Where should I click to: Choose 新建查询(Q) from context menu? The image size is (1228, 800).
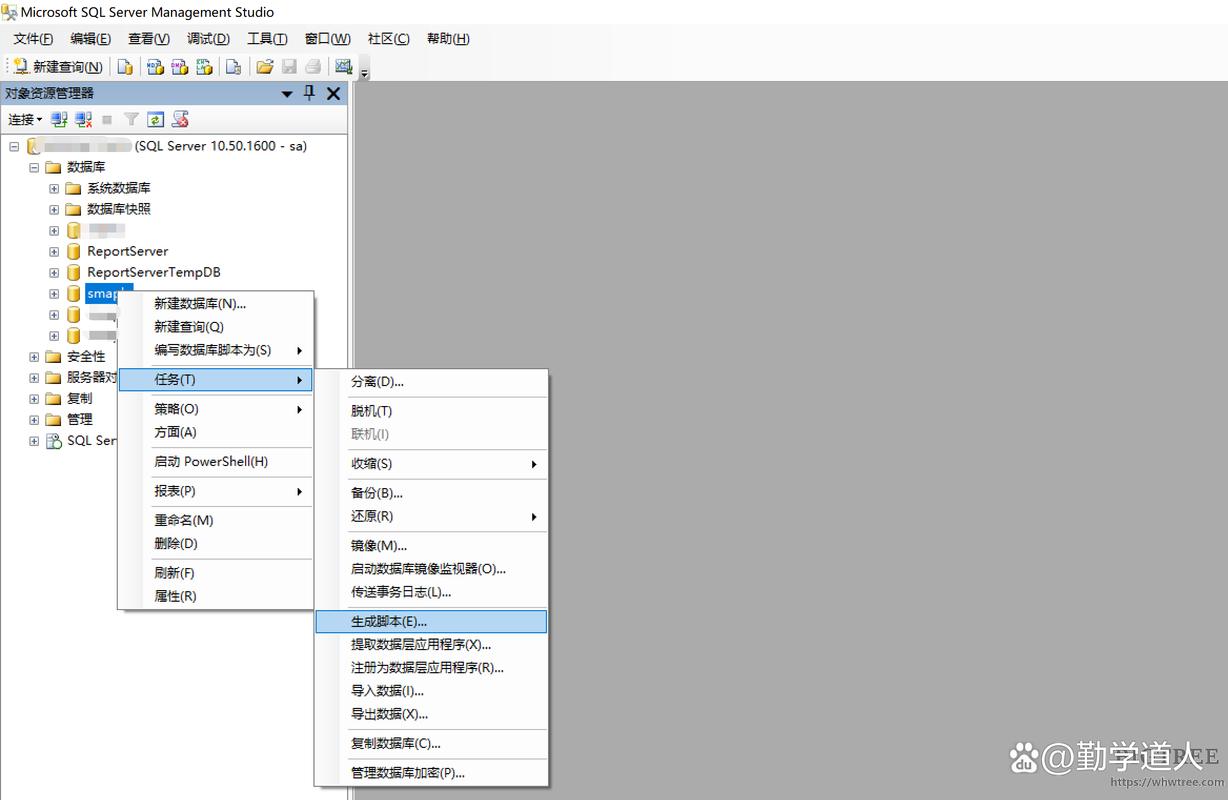coord(215,327)
